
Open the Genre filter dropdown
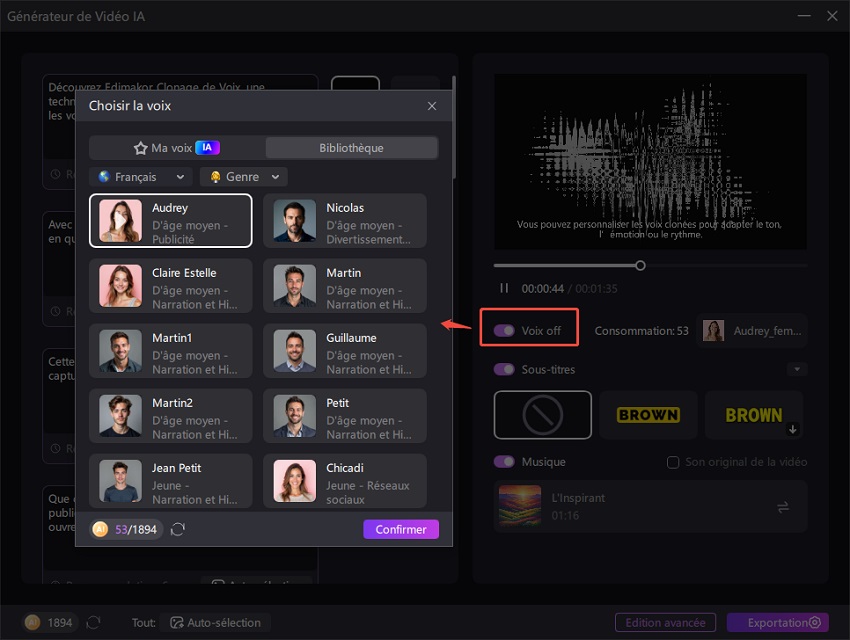244,177
